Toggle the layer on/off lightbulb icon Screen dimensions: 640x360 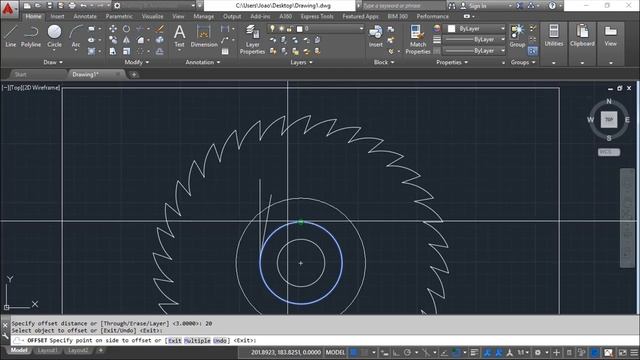point(272,29)
